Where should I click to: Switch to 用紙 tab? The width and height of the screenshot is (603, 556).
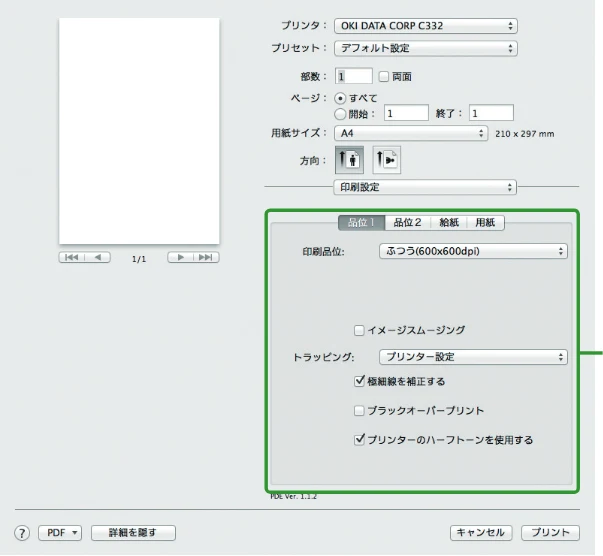point(485,223)
